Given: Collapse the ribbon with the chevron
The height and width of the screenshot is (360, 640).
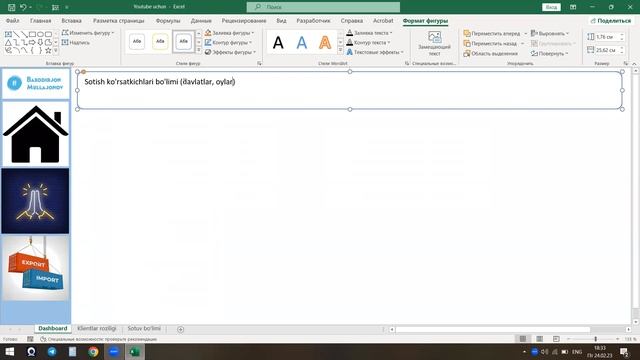Looking at the screenshot, I should pos(634,64).
